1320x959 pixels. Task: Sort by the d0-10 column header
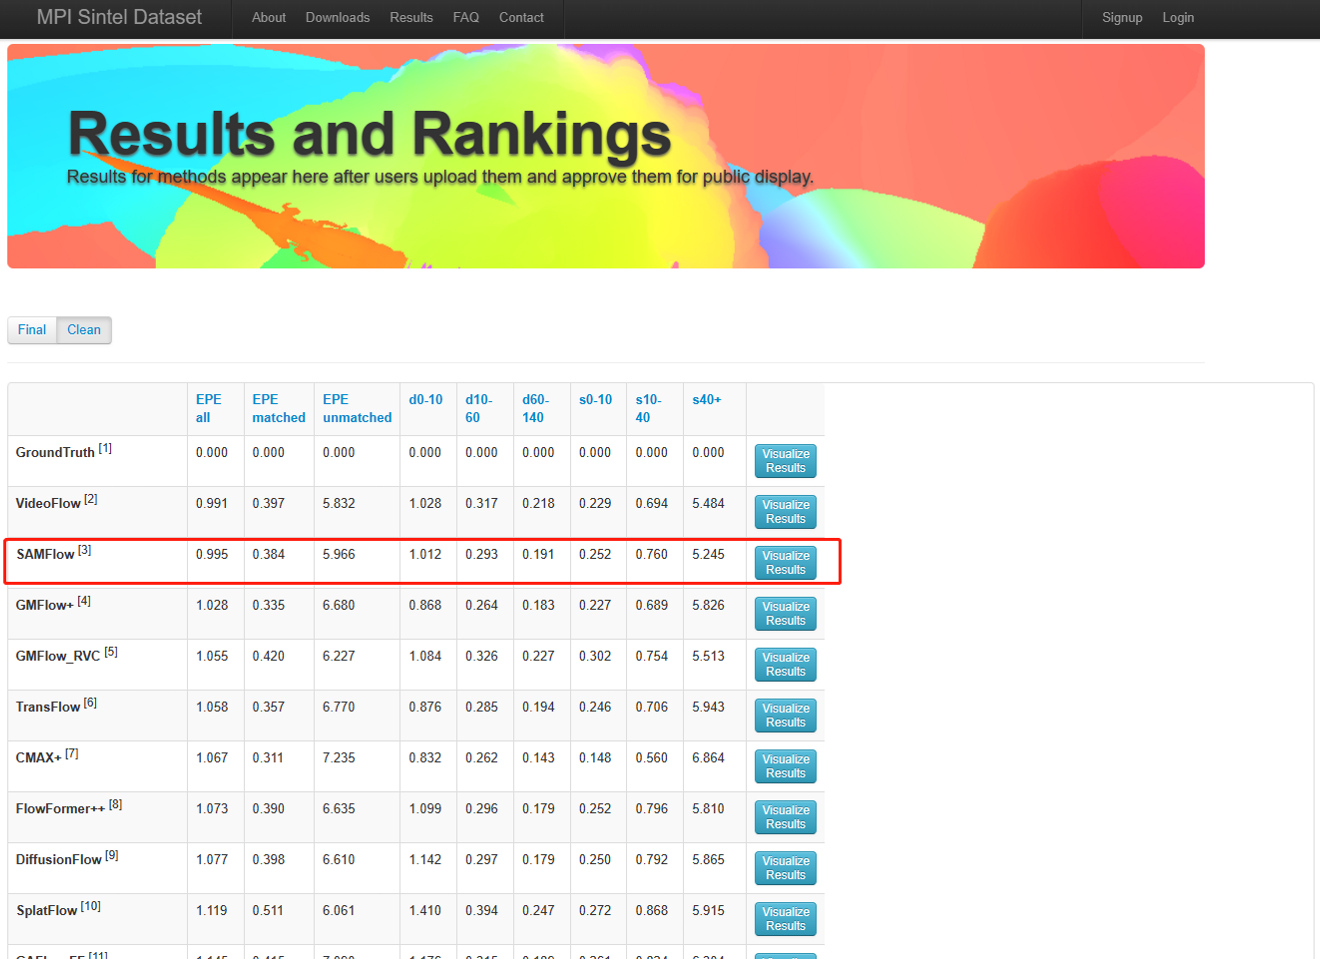click(x=425, y=399)
